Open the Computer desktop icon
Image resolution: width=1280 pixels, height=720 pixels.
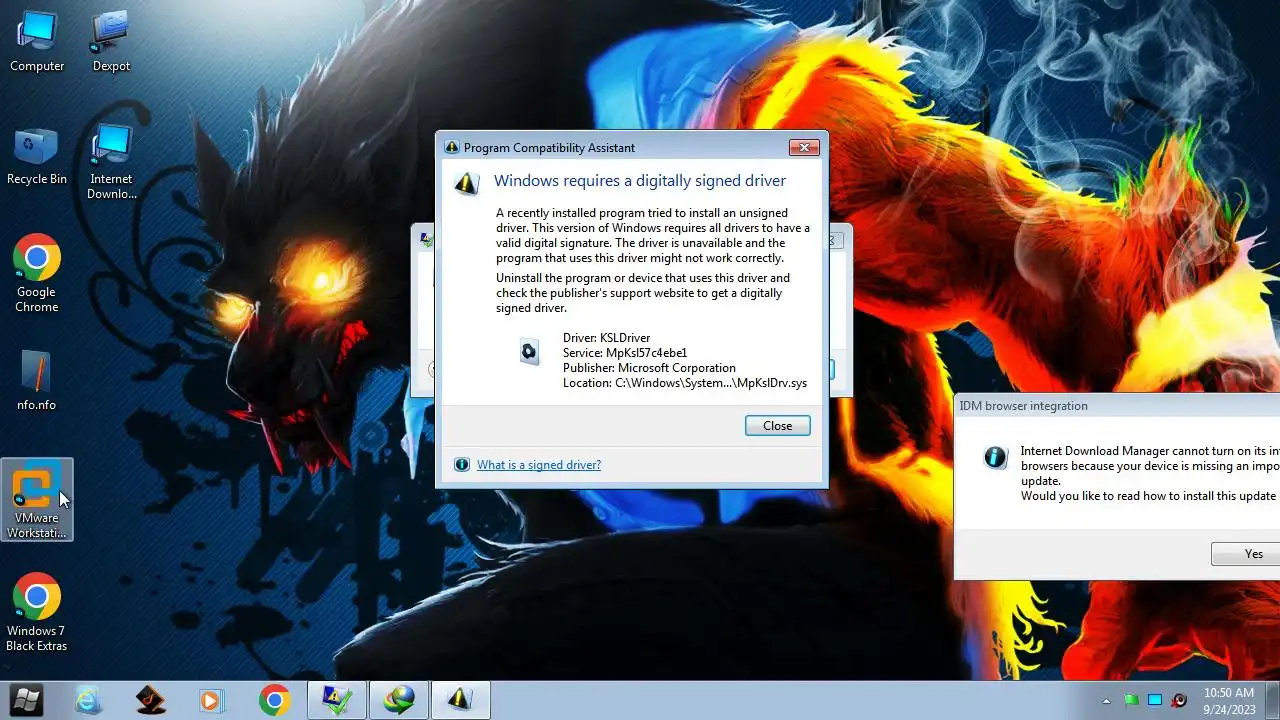(37, 41)
